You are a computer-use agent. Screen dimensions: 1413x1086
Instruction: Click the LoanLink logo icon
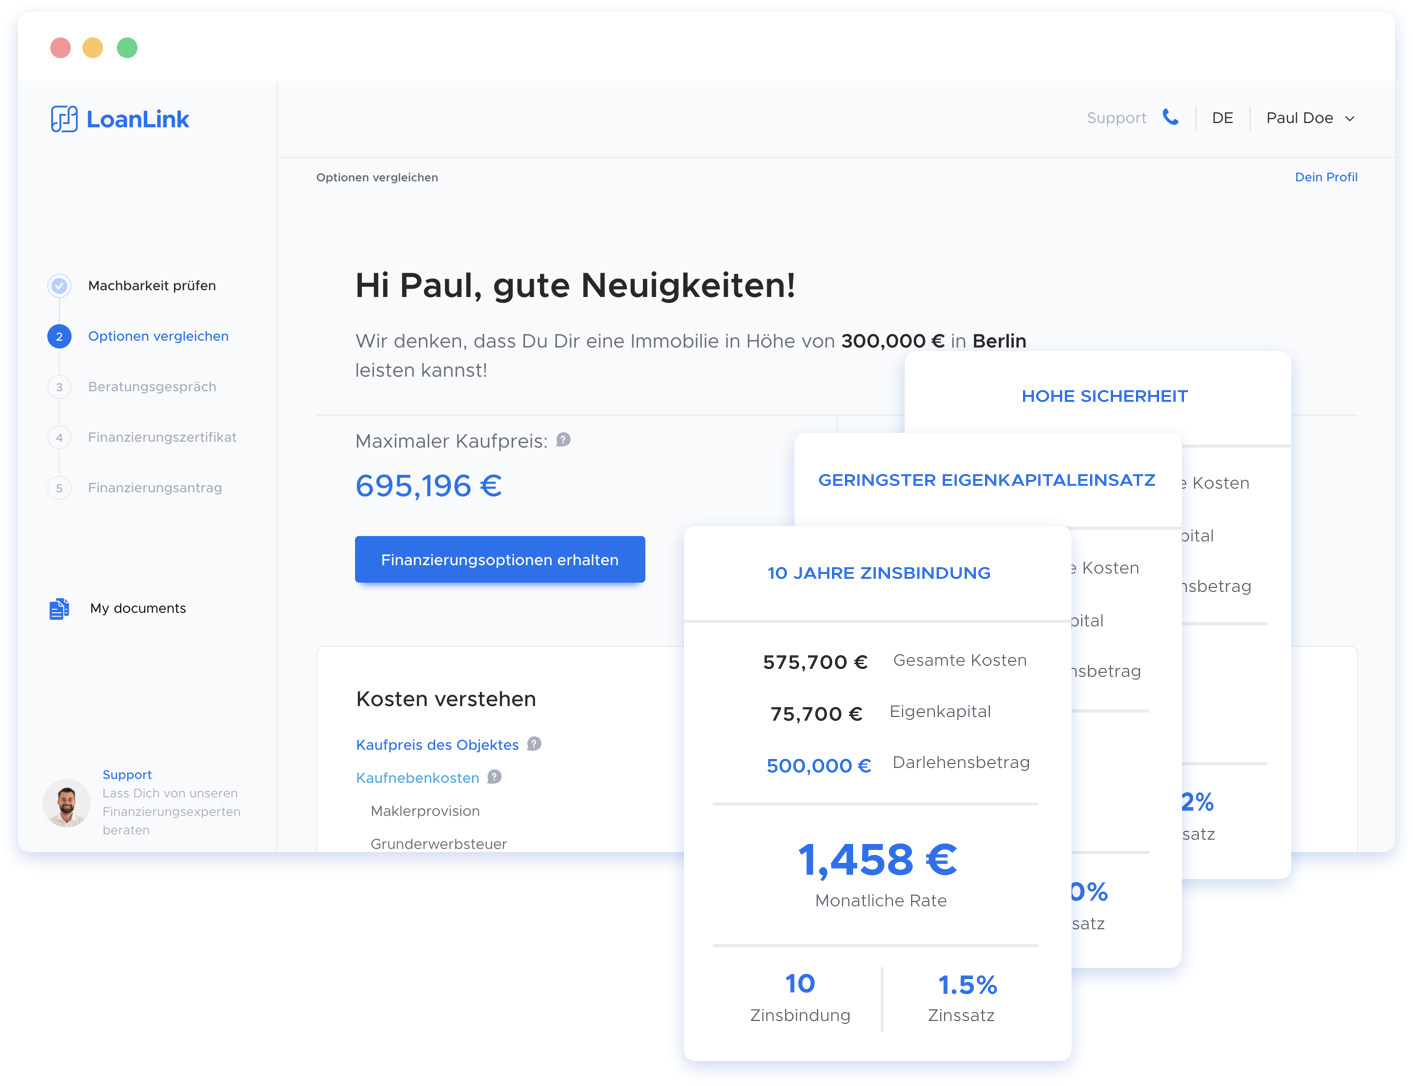(x=64, y=119)
